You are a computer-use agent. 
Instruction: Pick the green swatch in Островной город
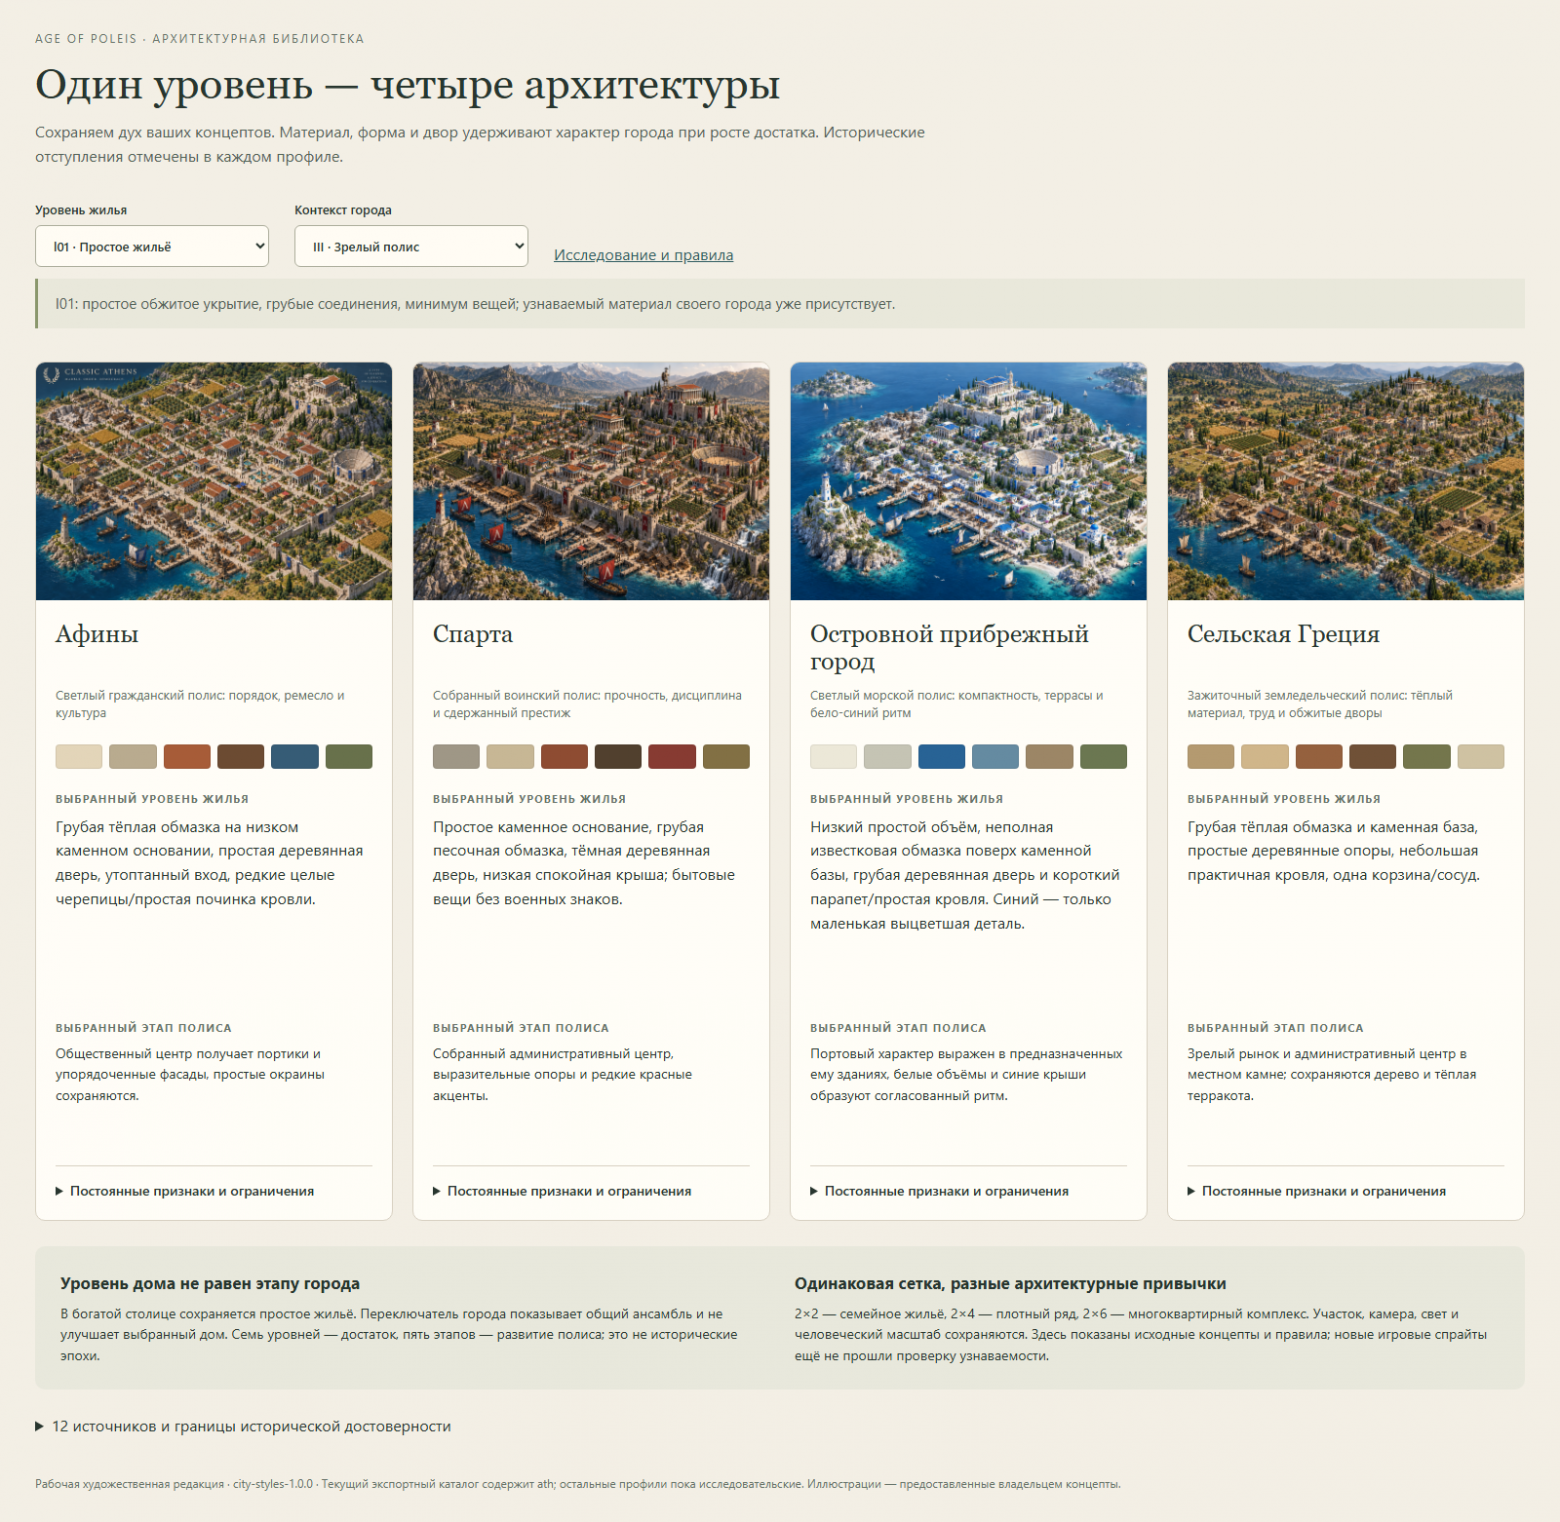[x=1104, y=756]
